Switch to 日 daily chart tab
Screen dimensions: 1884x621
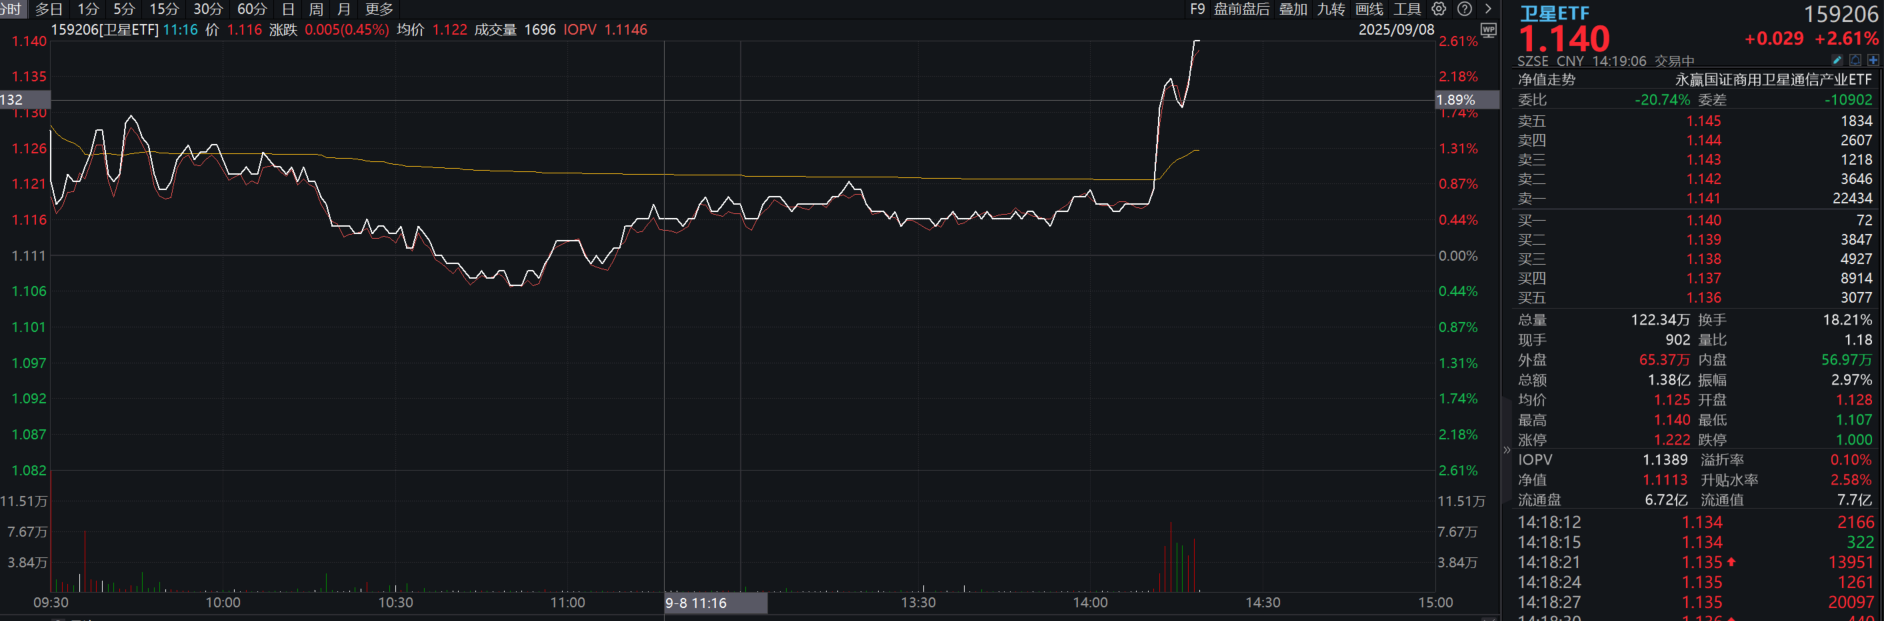[x=288, y=9]
